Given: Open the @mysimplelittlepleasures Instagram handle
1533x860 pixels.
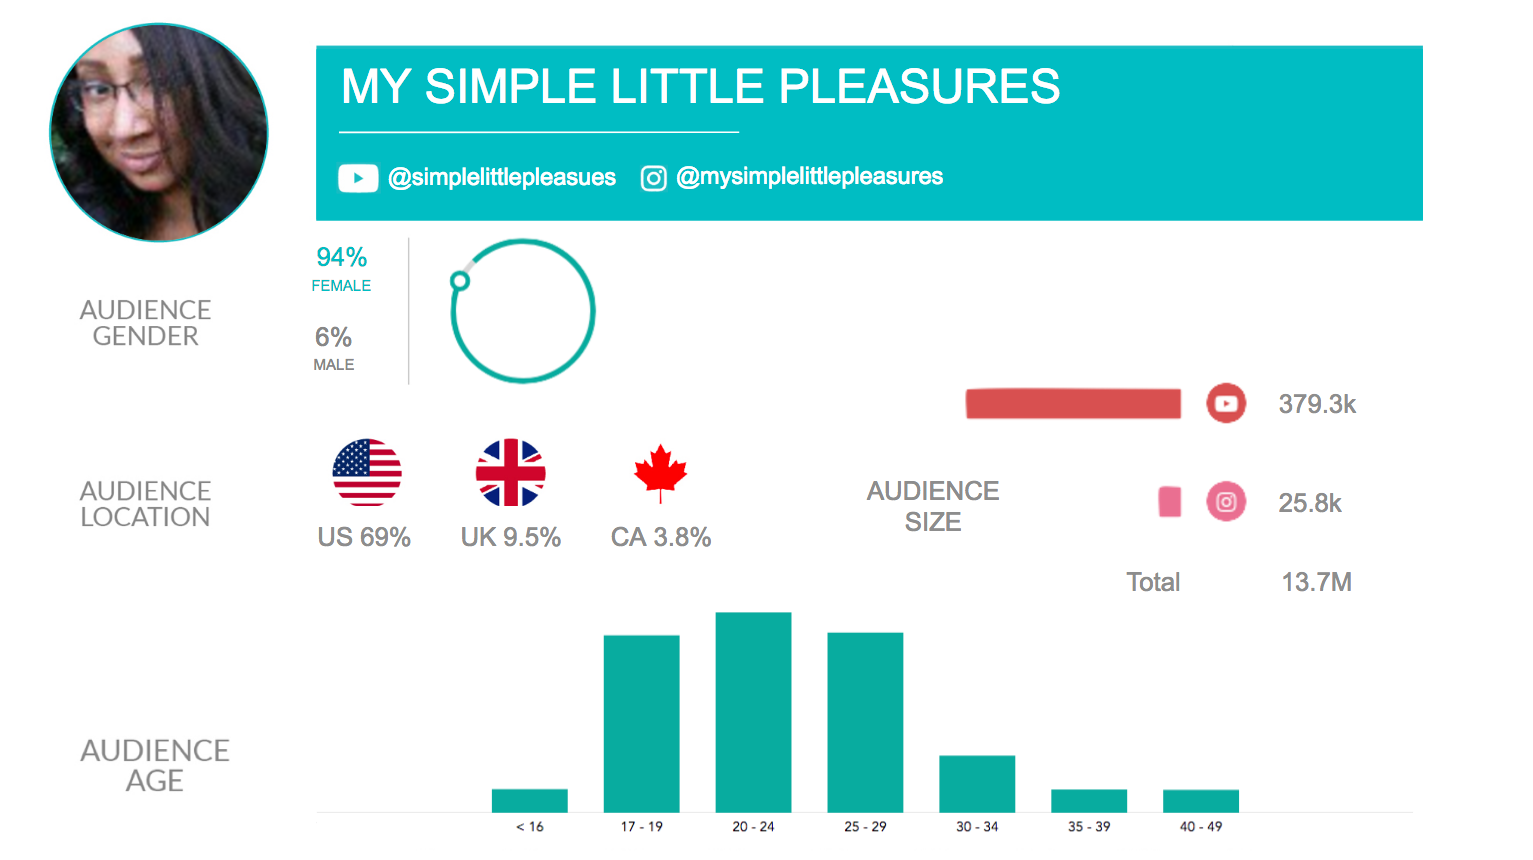Looking at the screenshot, I should point(810,177).
